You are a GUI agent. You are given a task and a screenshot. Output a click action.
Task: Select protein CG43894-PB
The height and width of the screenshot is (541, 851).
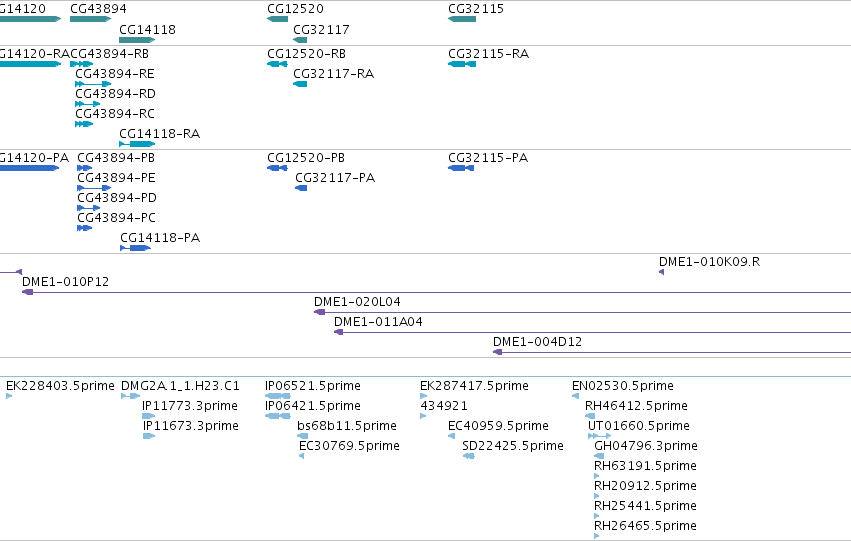point(84,168)
